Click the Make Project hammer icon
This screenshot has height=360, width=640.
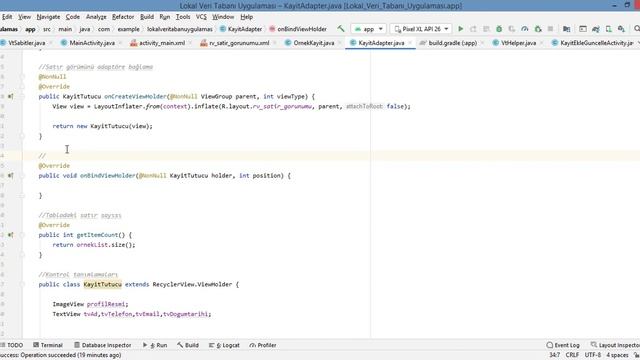point(340,29)
